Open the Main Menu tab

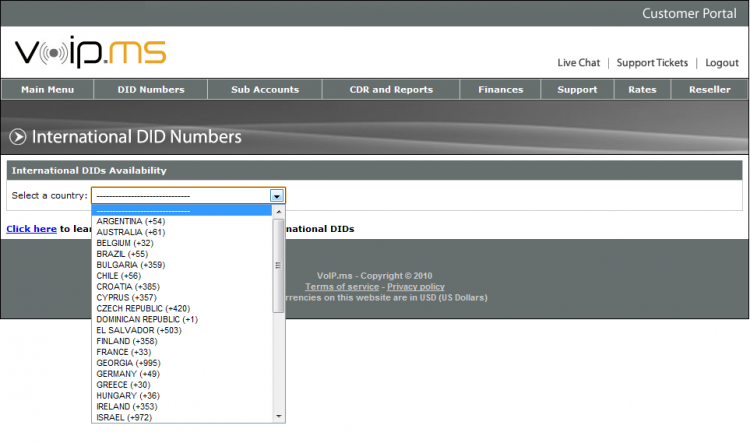tap(47, 89)
